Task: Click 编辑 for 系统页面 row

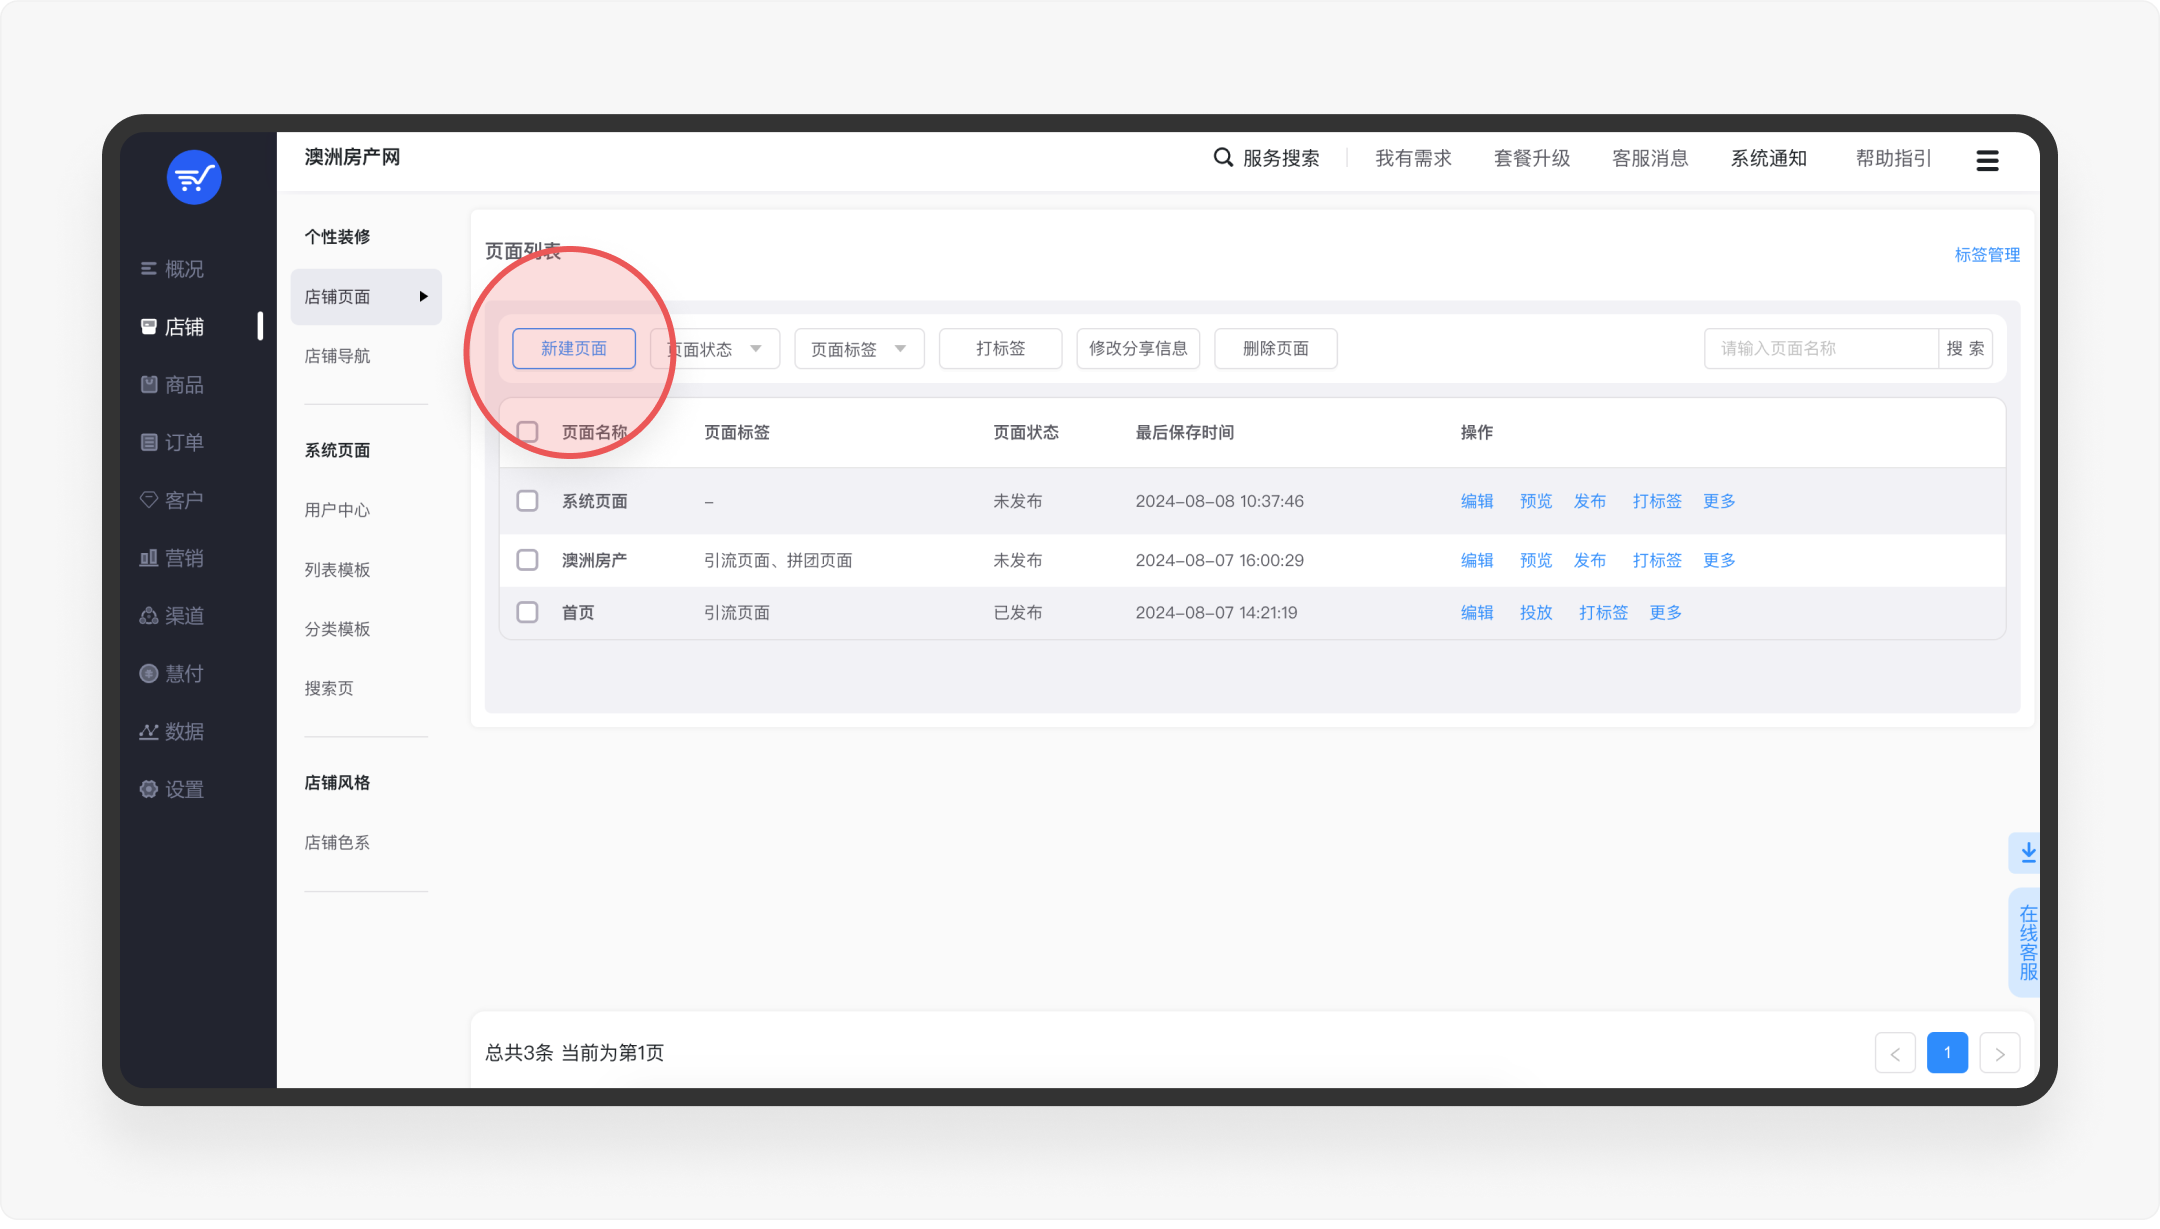Action: [1477, 501]
